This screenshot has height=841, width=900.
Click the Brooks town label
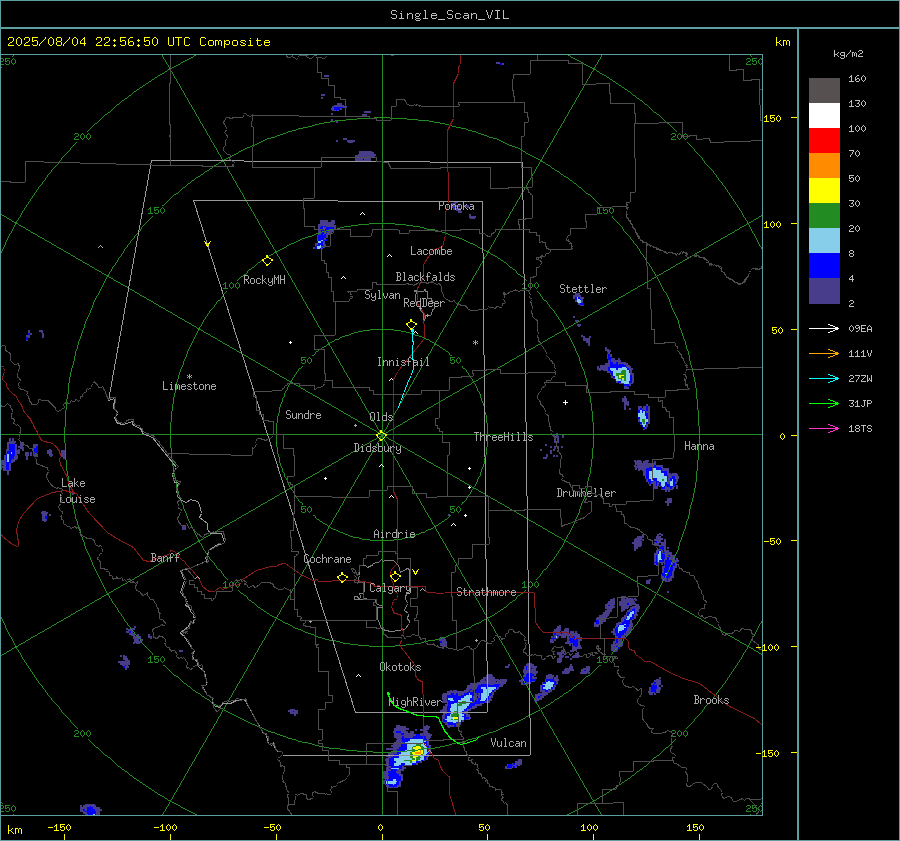pos(711,700)
